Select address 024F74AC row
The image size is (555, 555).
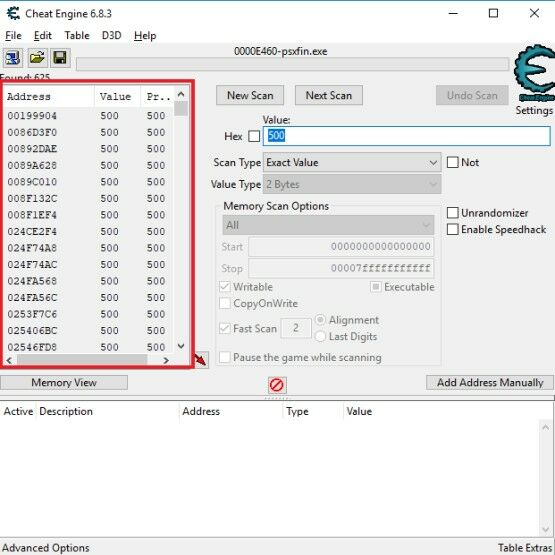pyautogui.click(x=88, y=265)
